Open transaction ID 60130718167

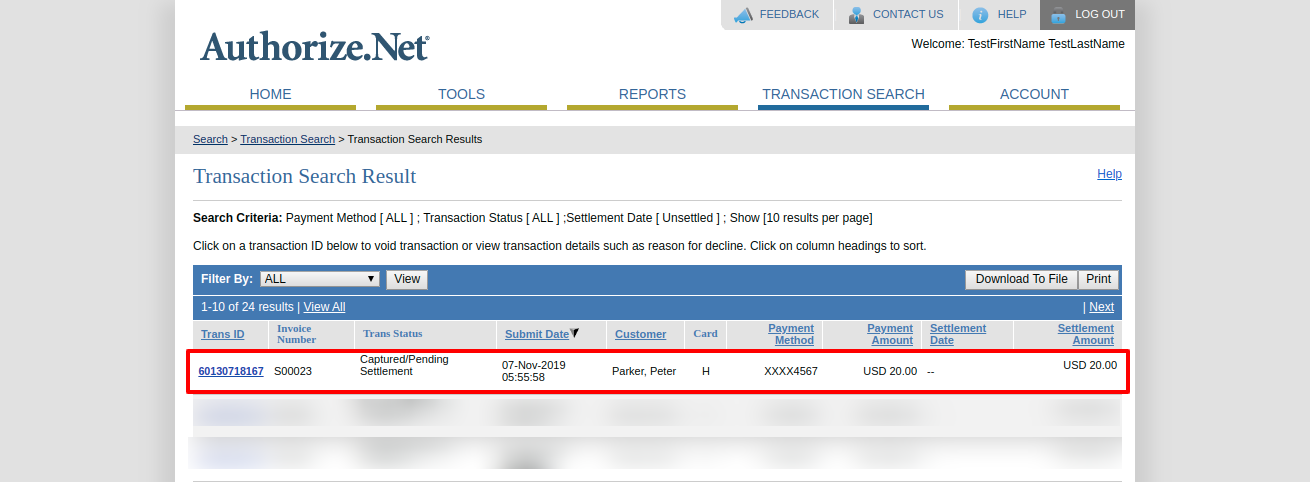231,371
